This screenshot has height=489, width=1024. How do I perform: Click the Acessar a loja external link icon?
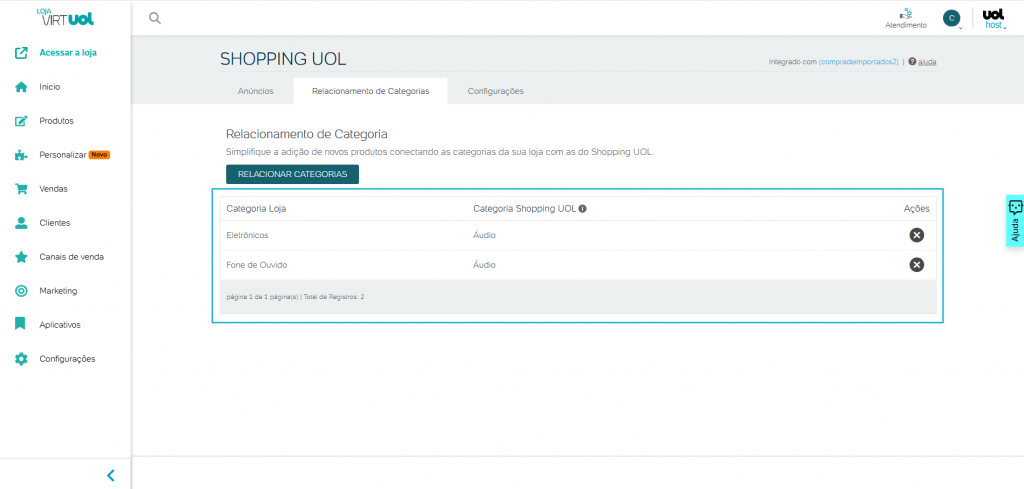point(21,53)
